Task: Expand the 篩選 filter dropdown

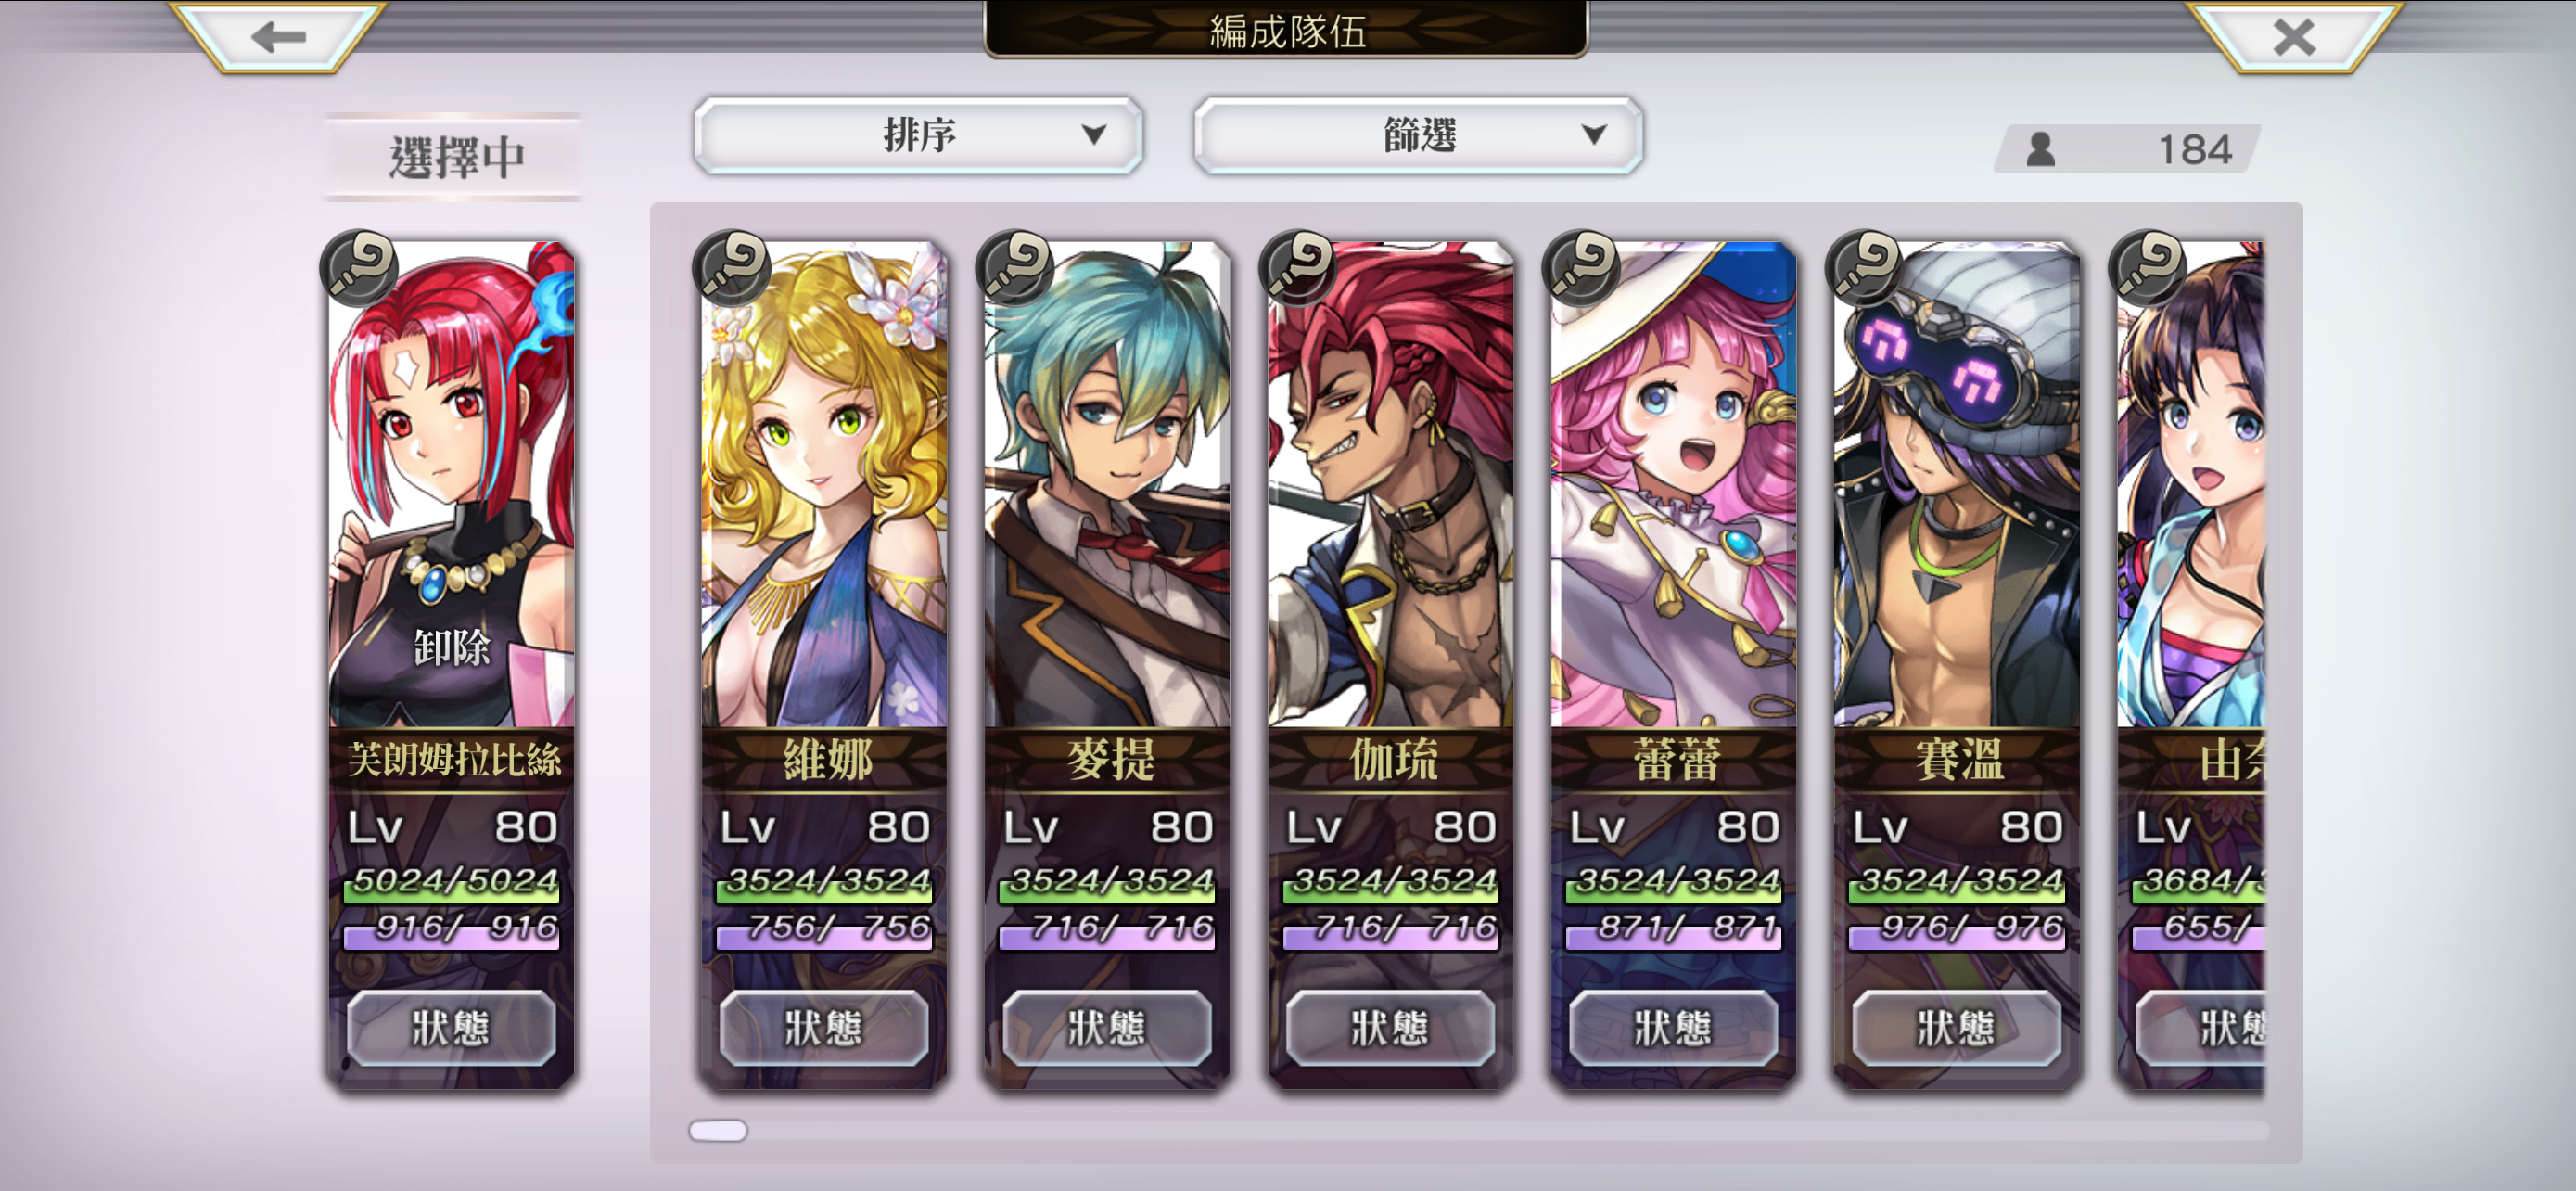Action: click(1418, 135)
